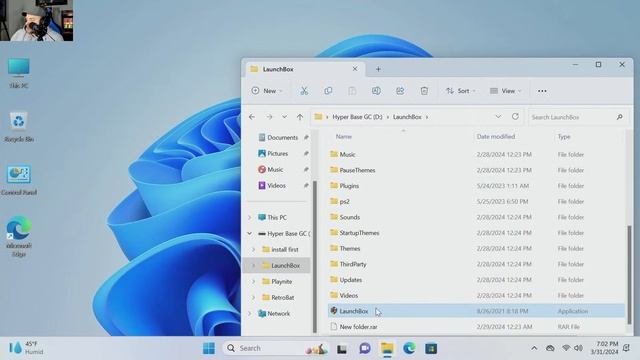Go forward with the right arrow button
Screen dimensions: 640x360
269,117
